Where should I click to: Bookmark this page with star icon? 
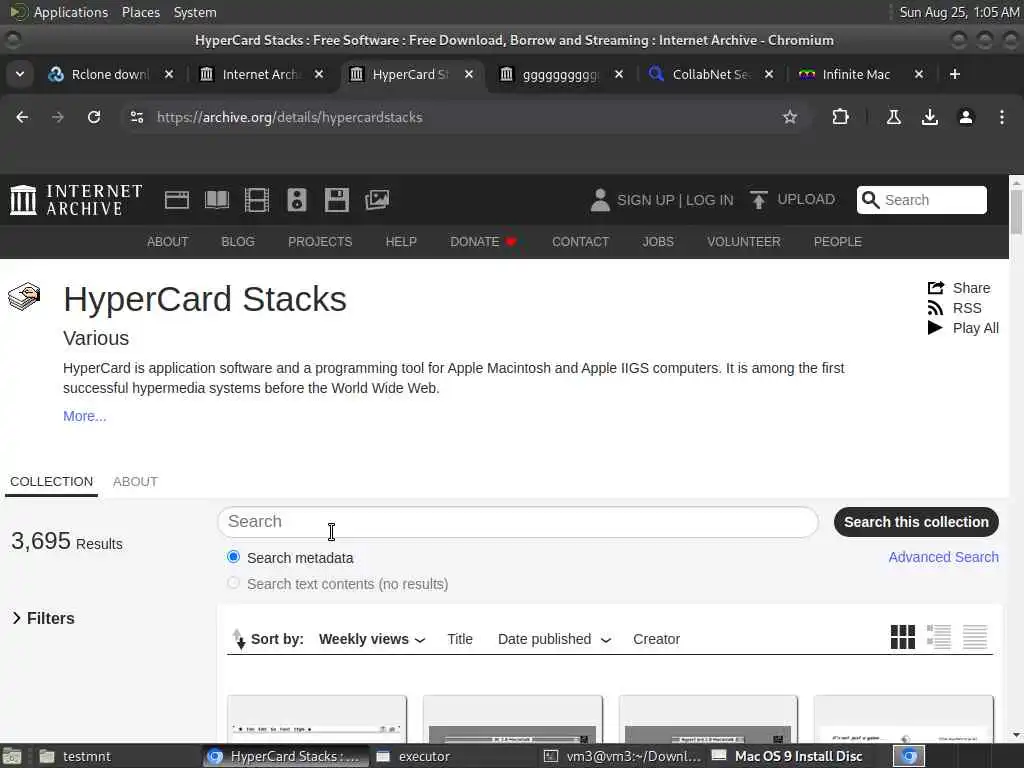(x=790, y=118)
